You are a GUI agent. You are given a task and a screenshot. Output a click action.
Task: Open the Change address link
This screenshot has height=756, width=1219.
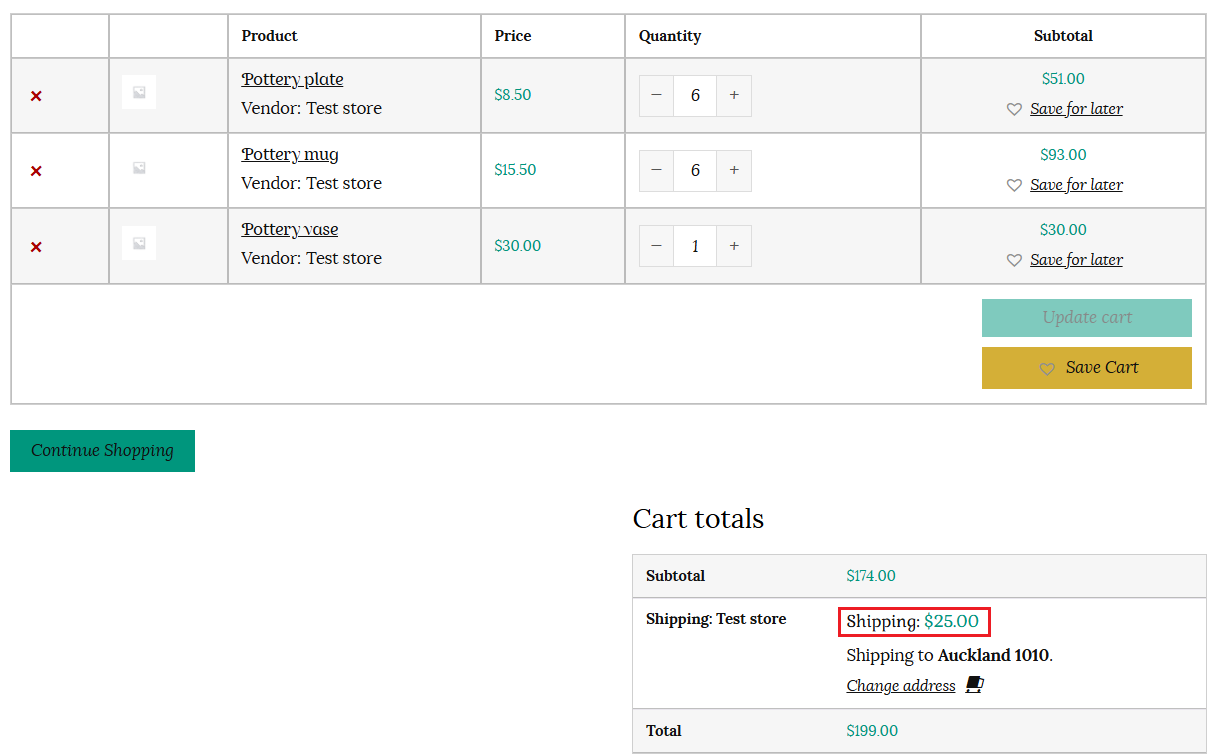point(901,686)
